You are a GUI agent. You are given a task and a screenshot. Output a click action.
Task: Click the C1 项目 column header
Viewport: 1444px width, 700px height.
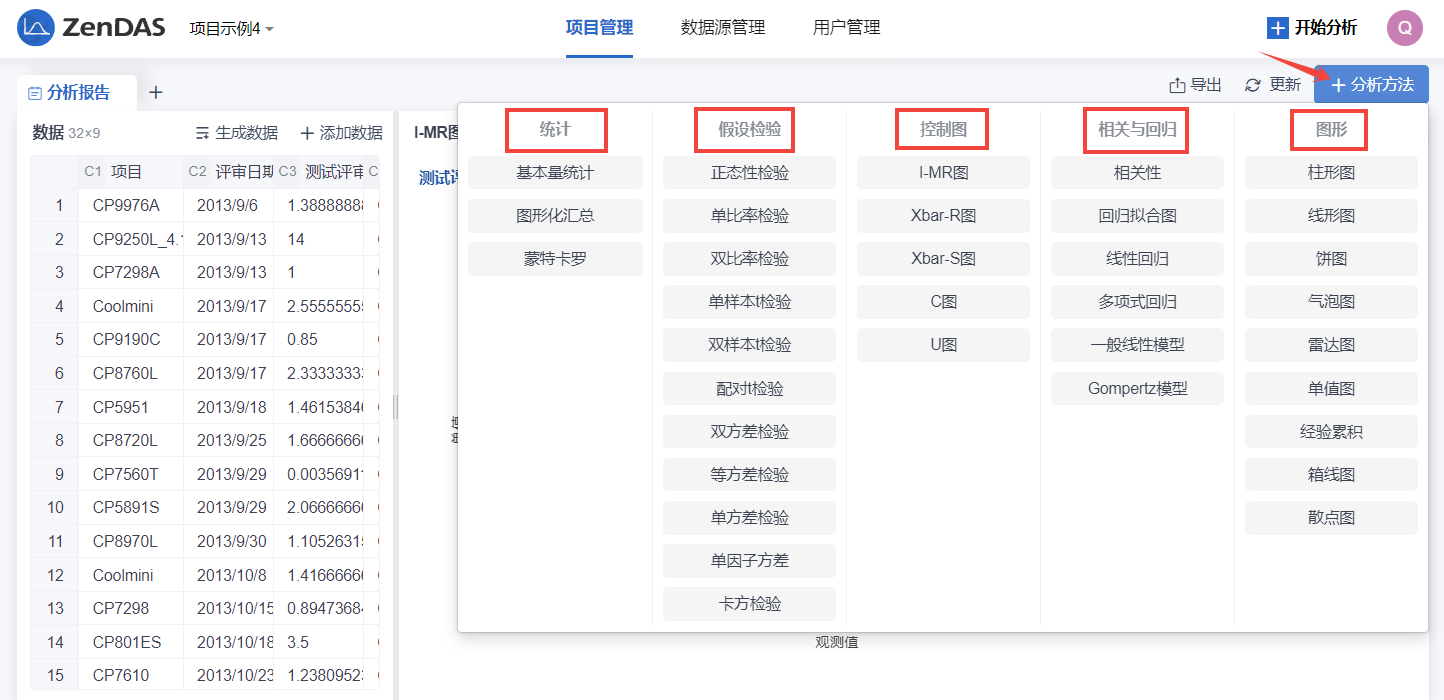click(x=126, y=172)
